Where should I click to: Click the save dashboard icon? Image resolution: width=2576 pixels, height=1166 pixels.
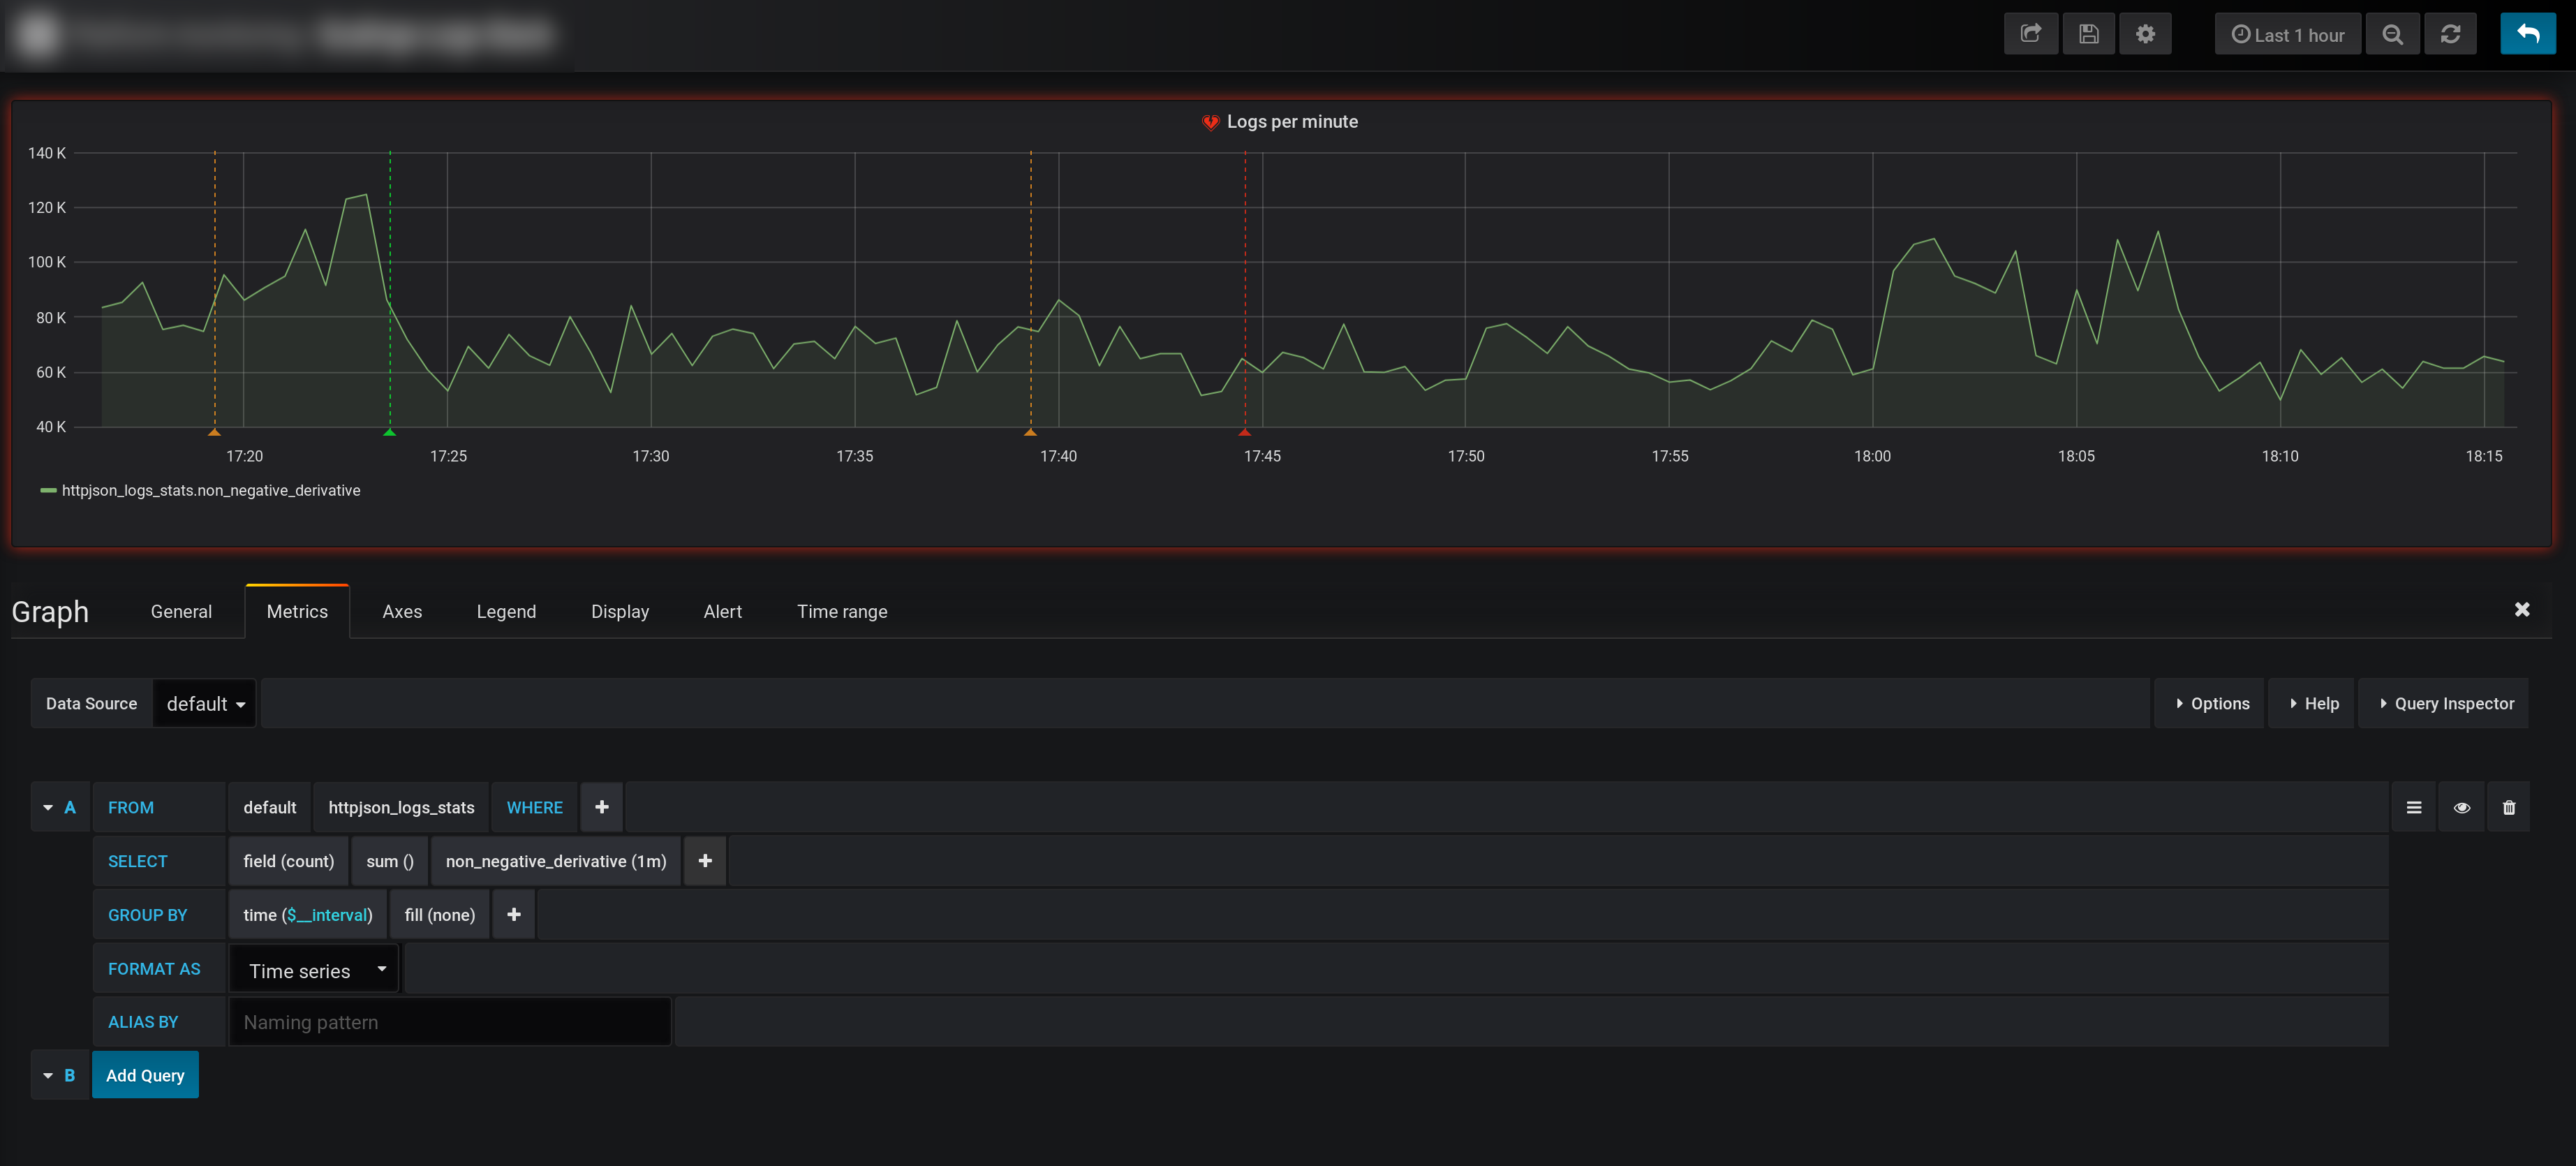(2088, 34)
